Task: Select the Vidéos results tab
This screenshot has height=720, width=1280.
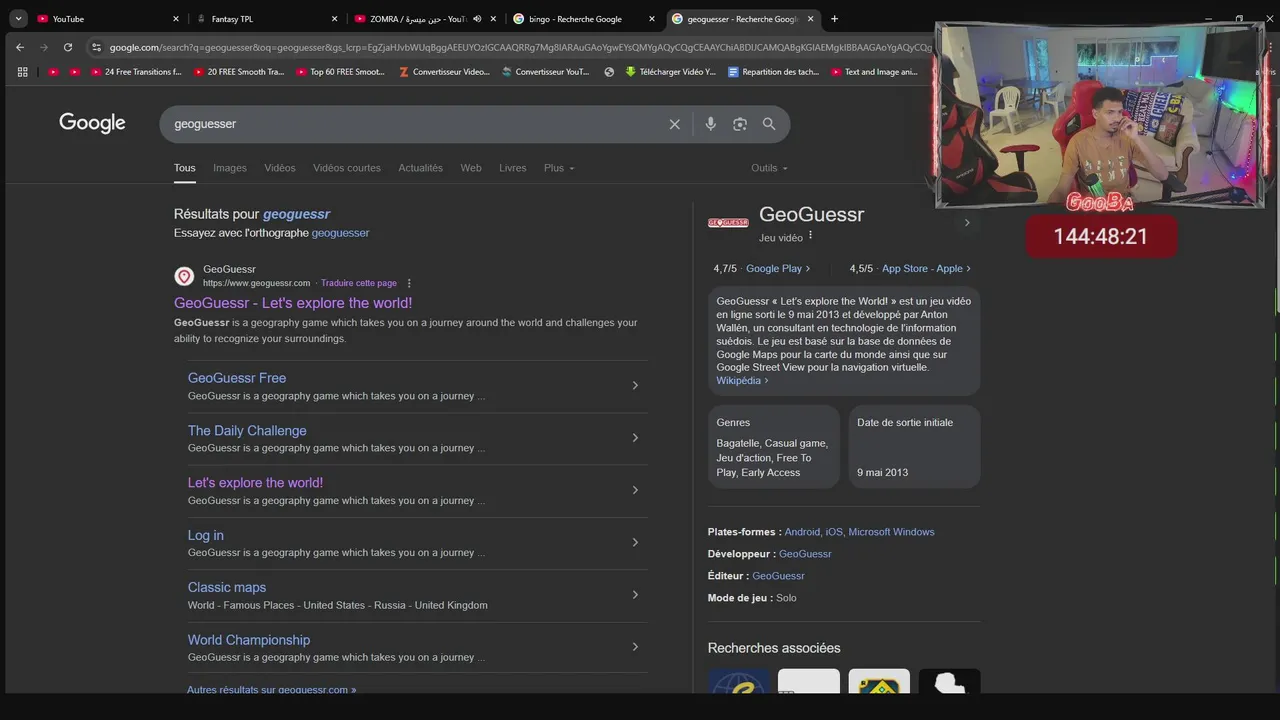Action: (x=280, y=168)
